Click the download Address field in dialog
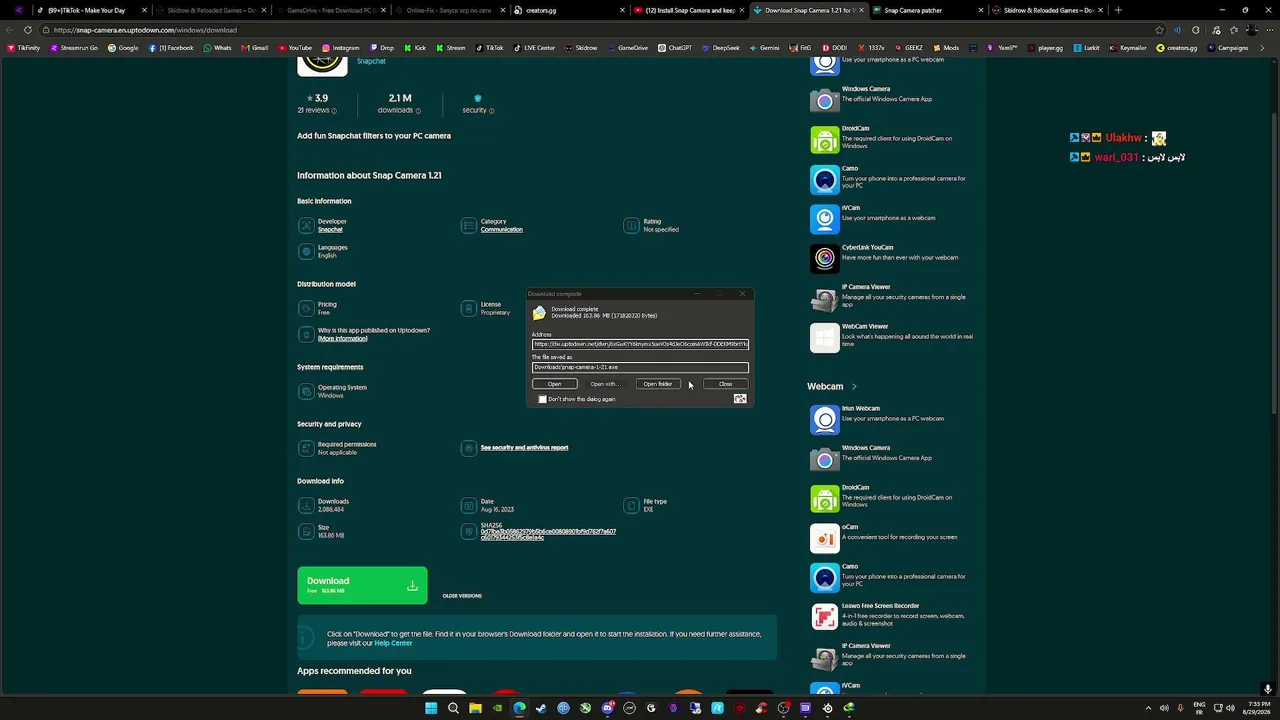The height and width of the screenshot is (720, 1280). pyautogui.click(x=640, y=344)
